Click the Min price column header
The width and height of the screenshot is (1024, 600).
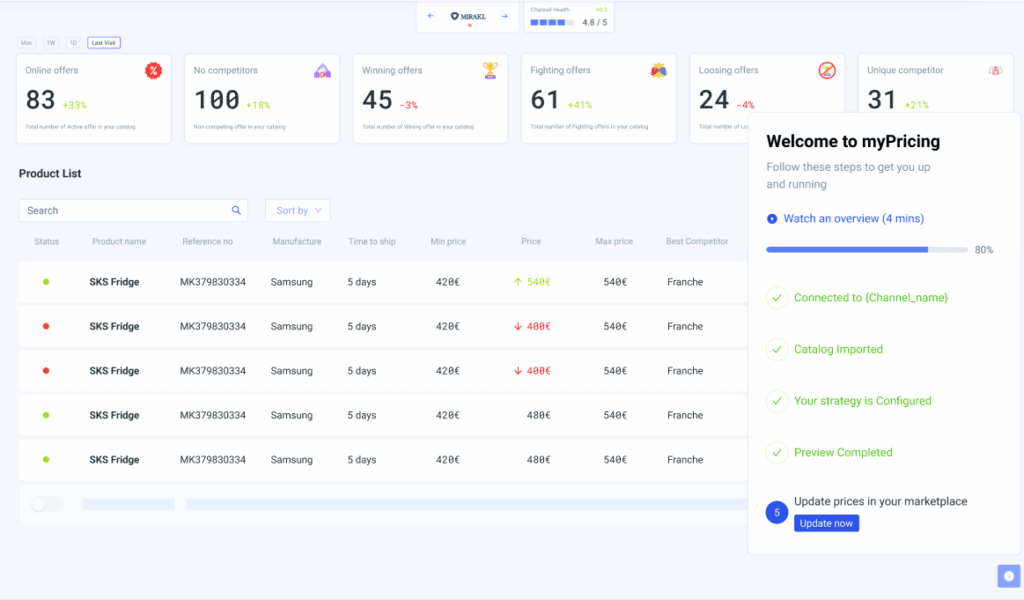coord(448,242)
